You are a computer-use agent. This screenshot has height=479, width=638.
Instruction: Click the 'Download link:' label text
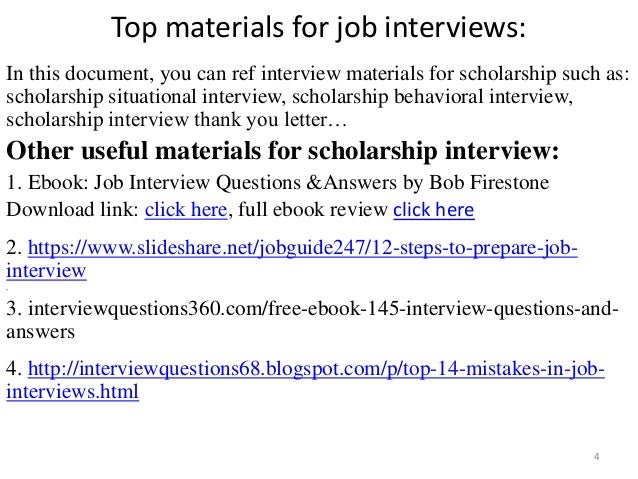pos(73,210)
